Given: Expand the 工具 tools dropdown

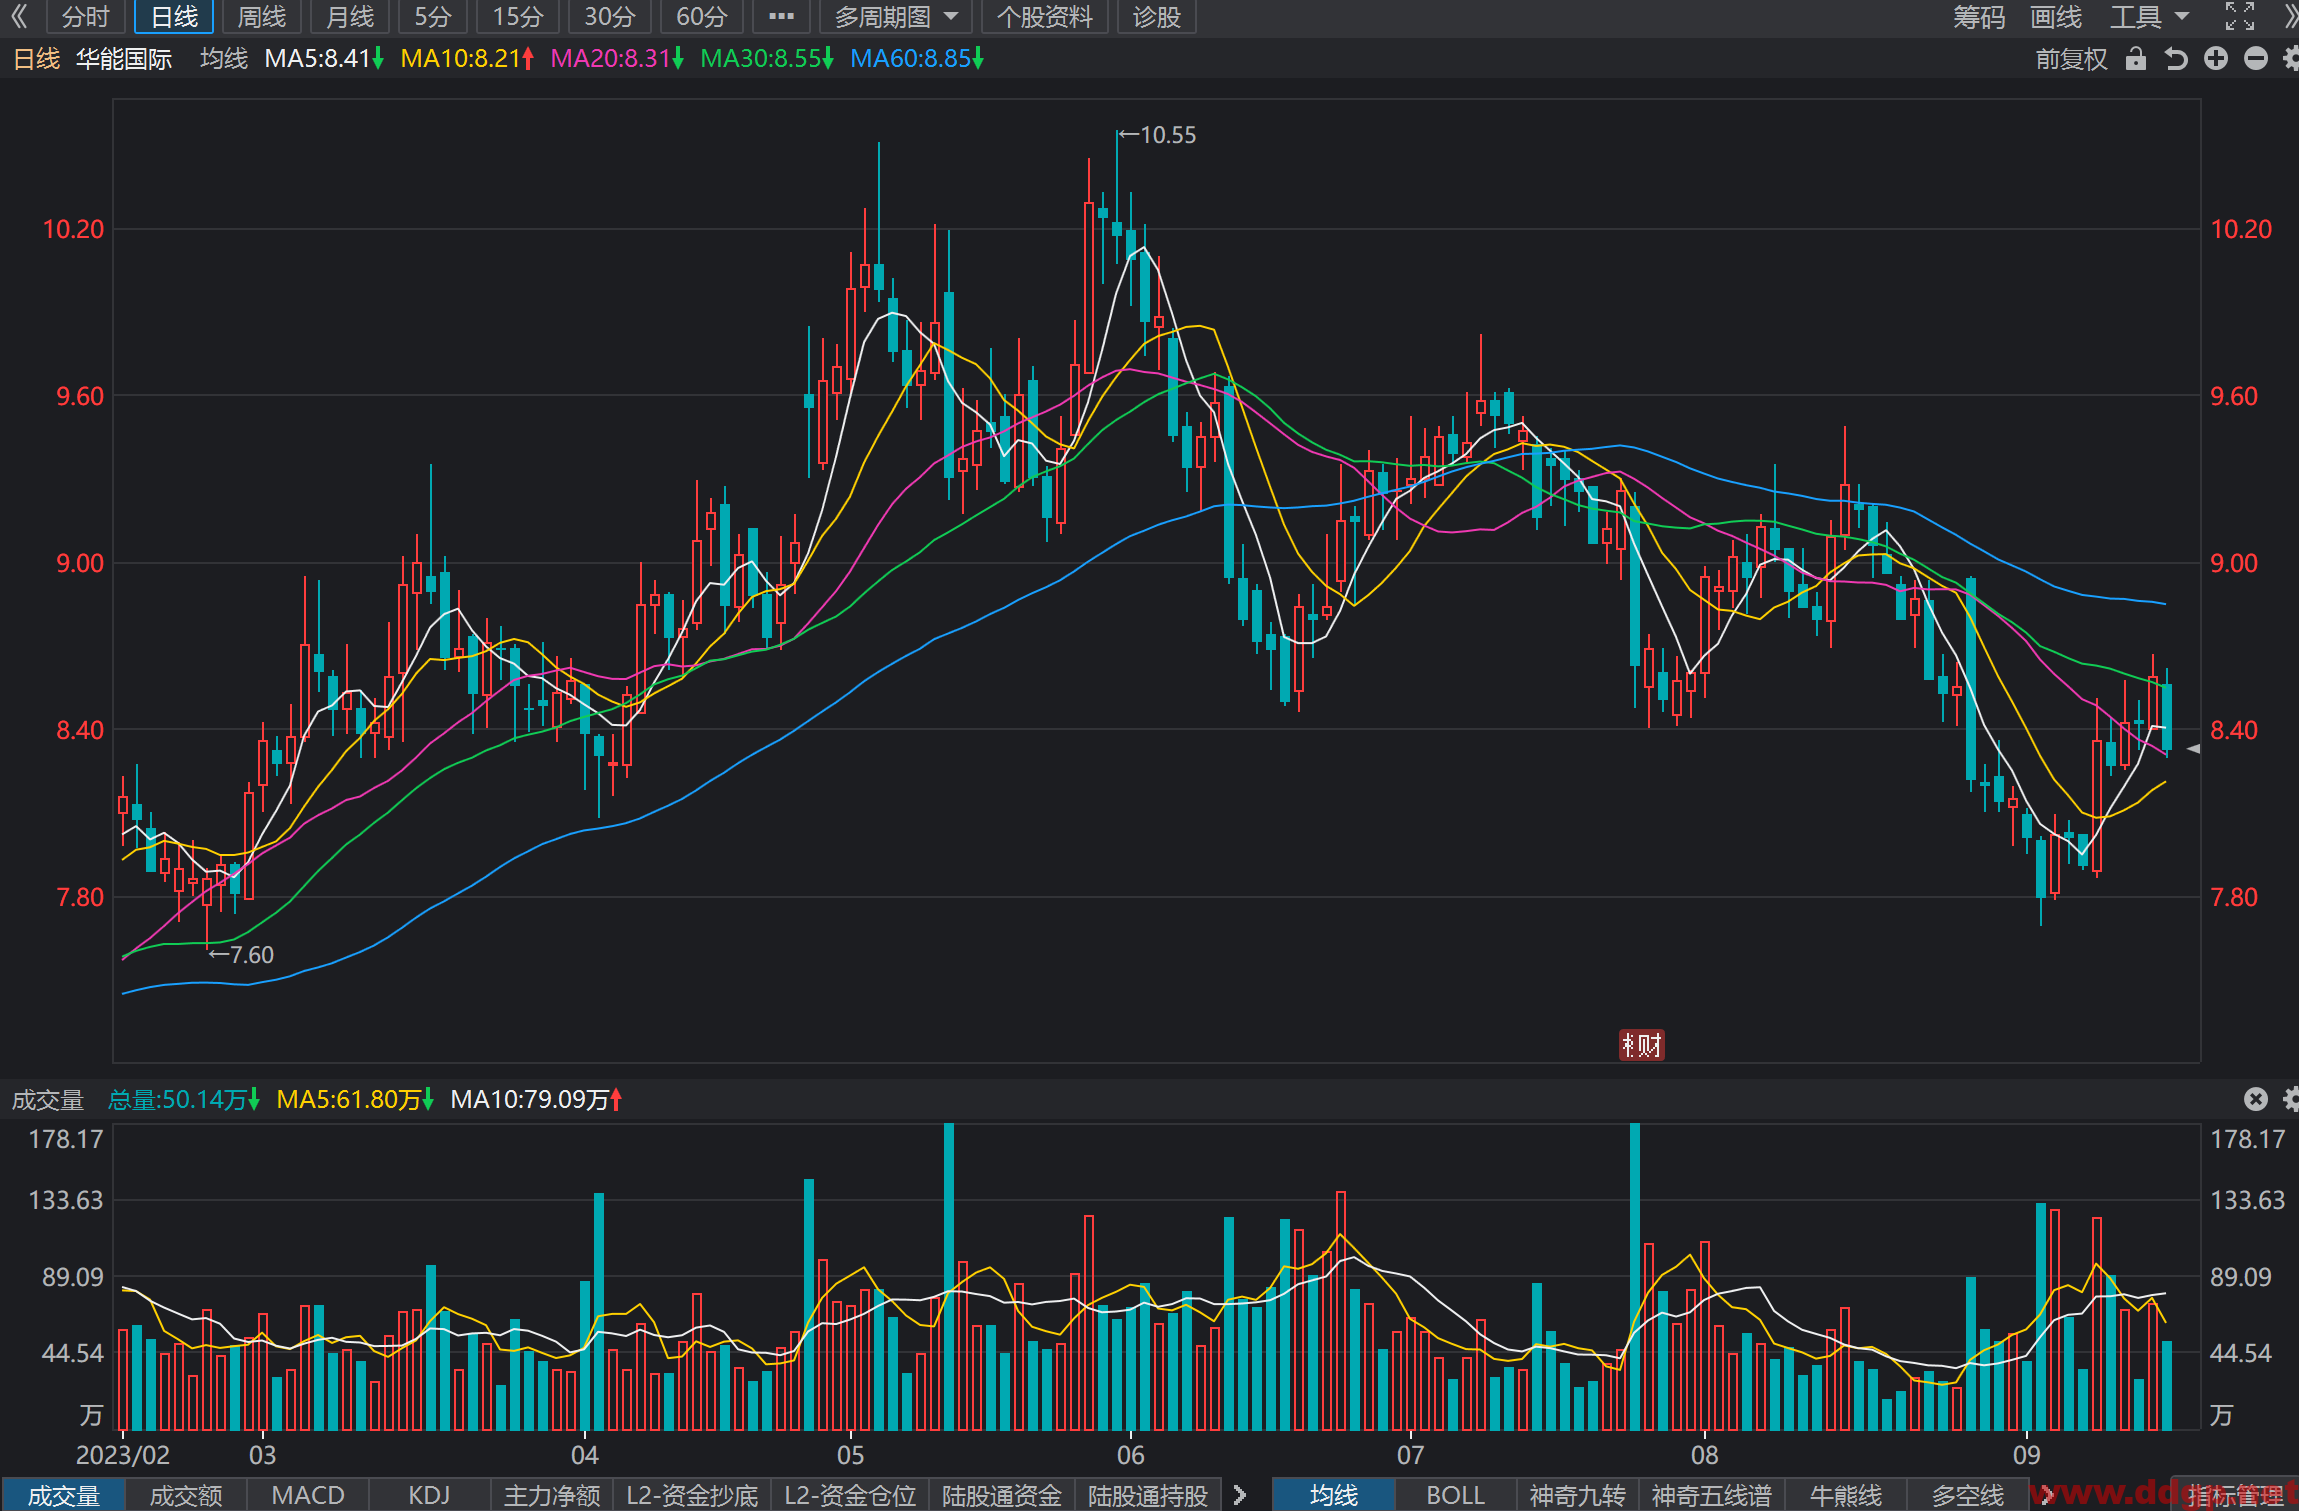Looking at the screenshot, I should [x=2149, y=17].
